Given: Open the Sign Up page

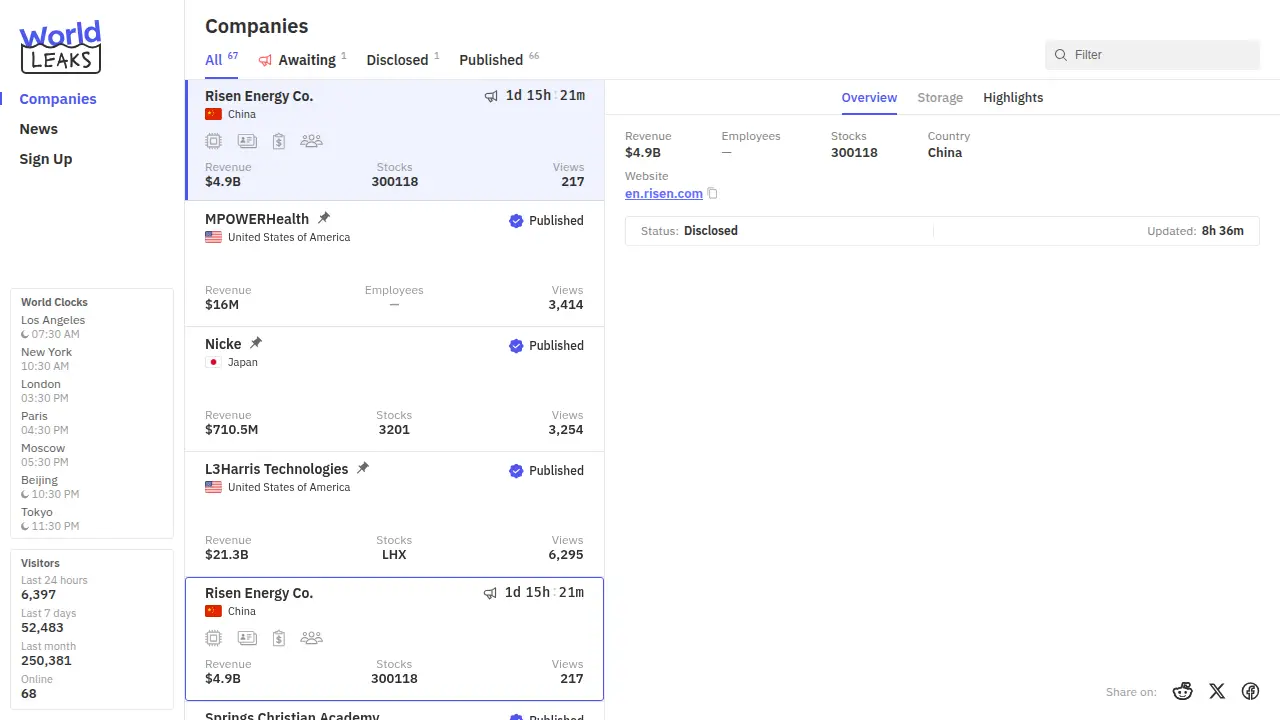Looking at the screenshot, I should [x=46, y=159].
